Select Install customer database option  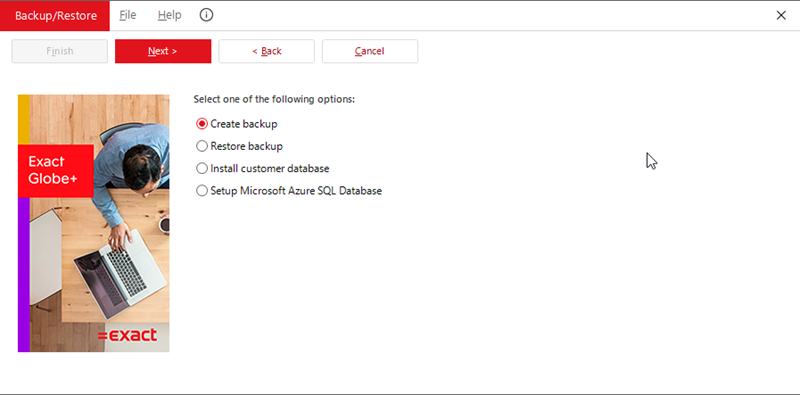tap(263, 168)
